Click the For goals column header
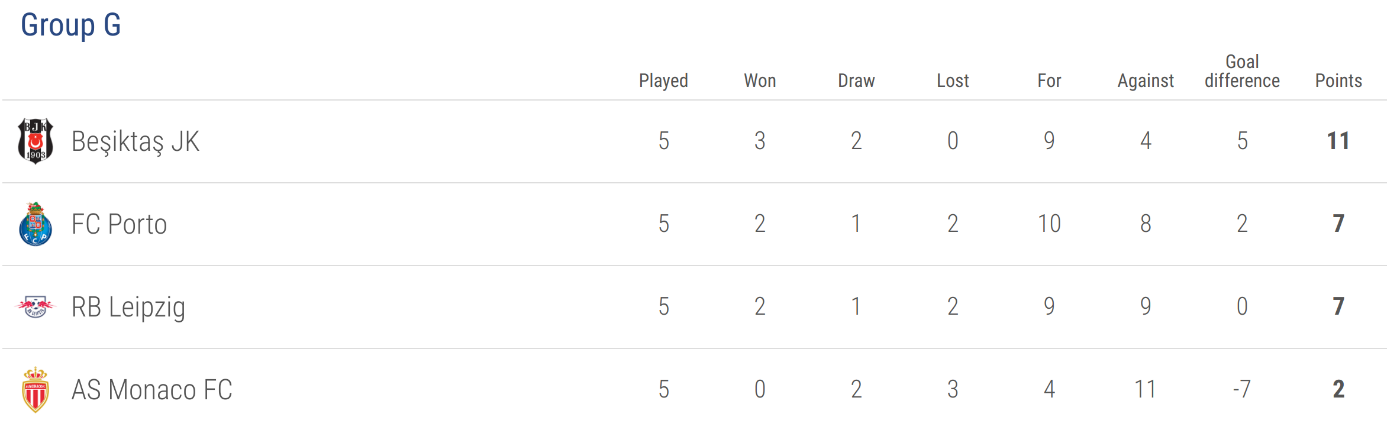Image resolution: width=1400 pixels, height=433 pixels. [x=1049, y=81]
